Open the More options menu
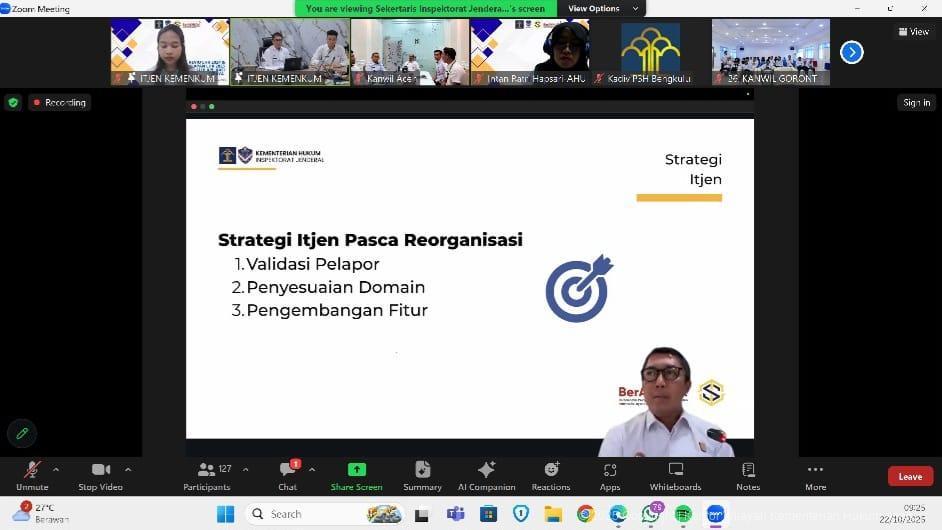Viewport: 942px width, 530px height. [815, 475]
